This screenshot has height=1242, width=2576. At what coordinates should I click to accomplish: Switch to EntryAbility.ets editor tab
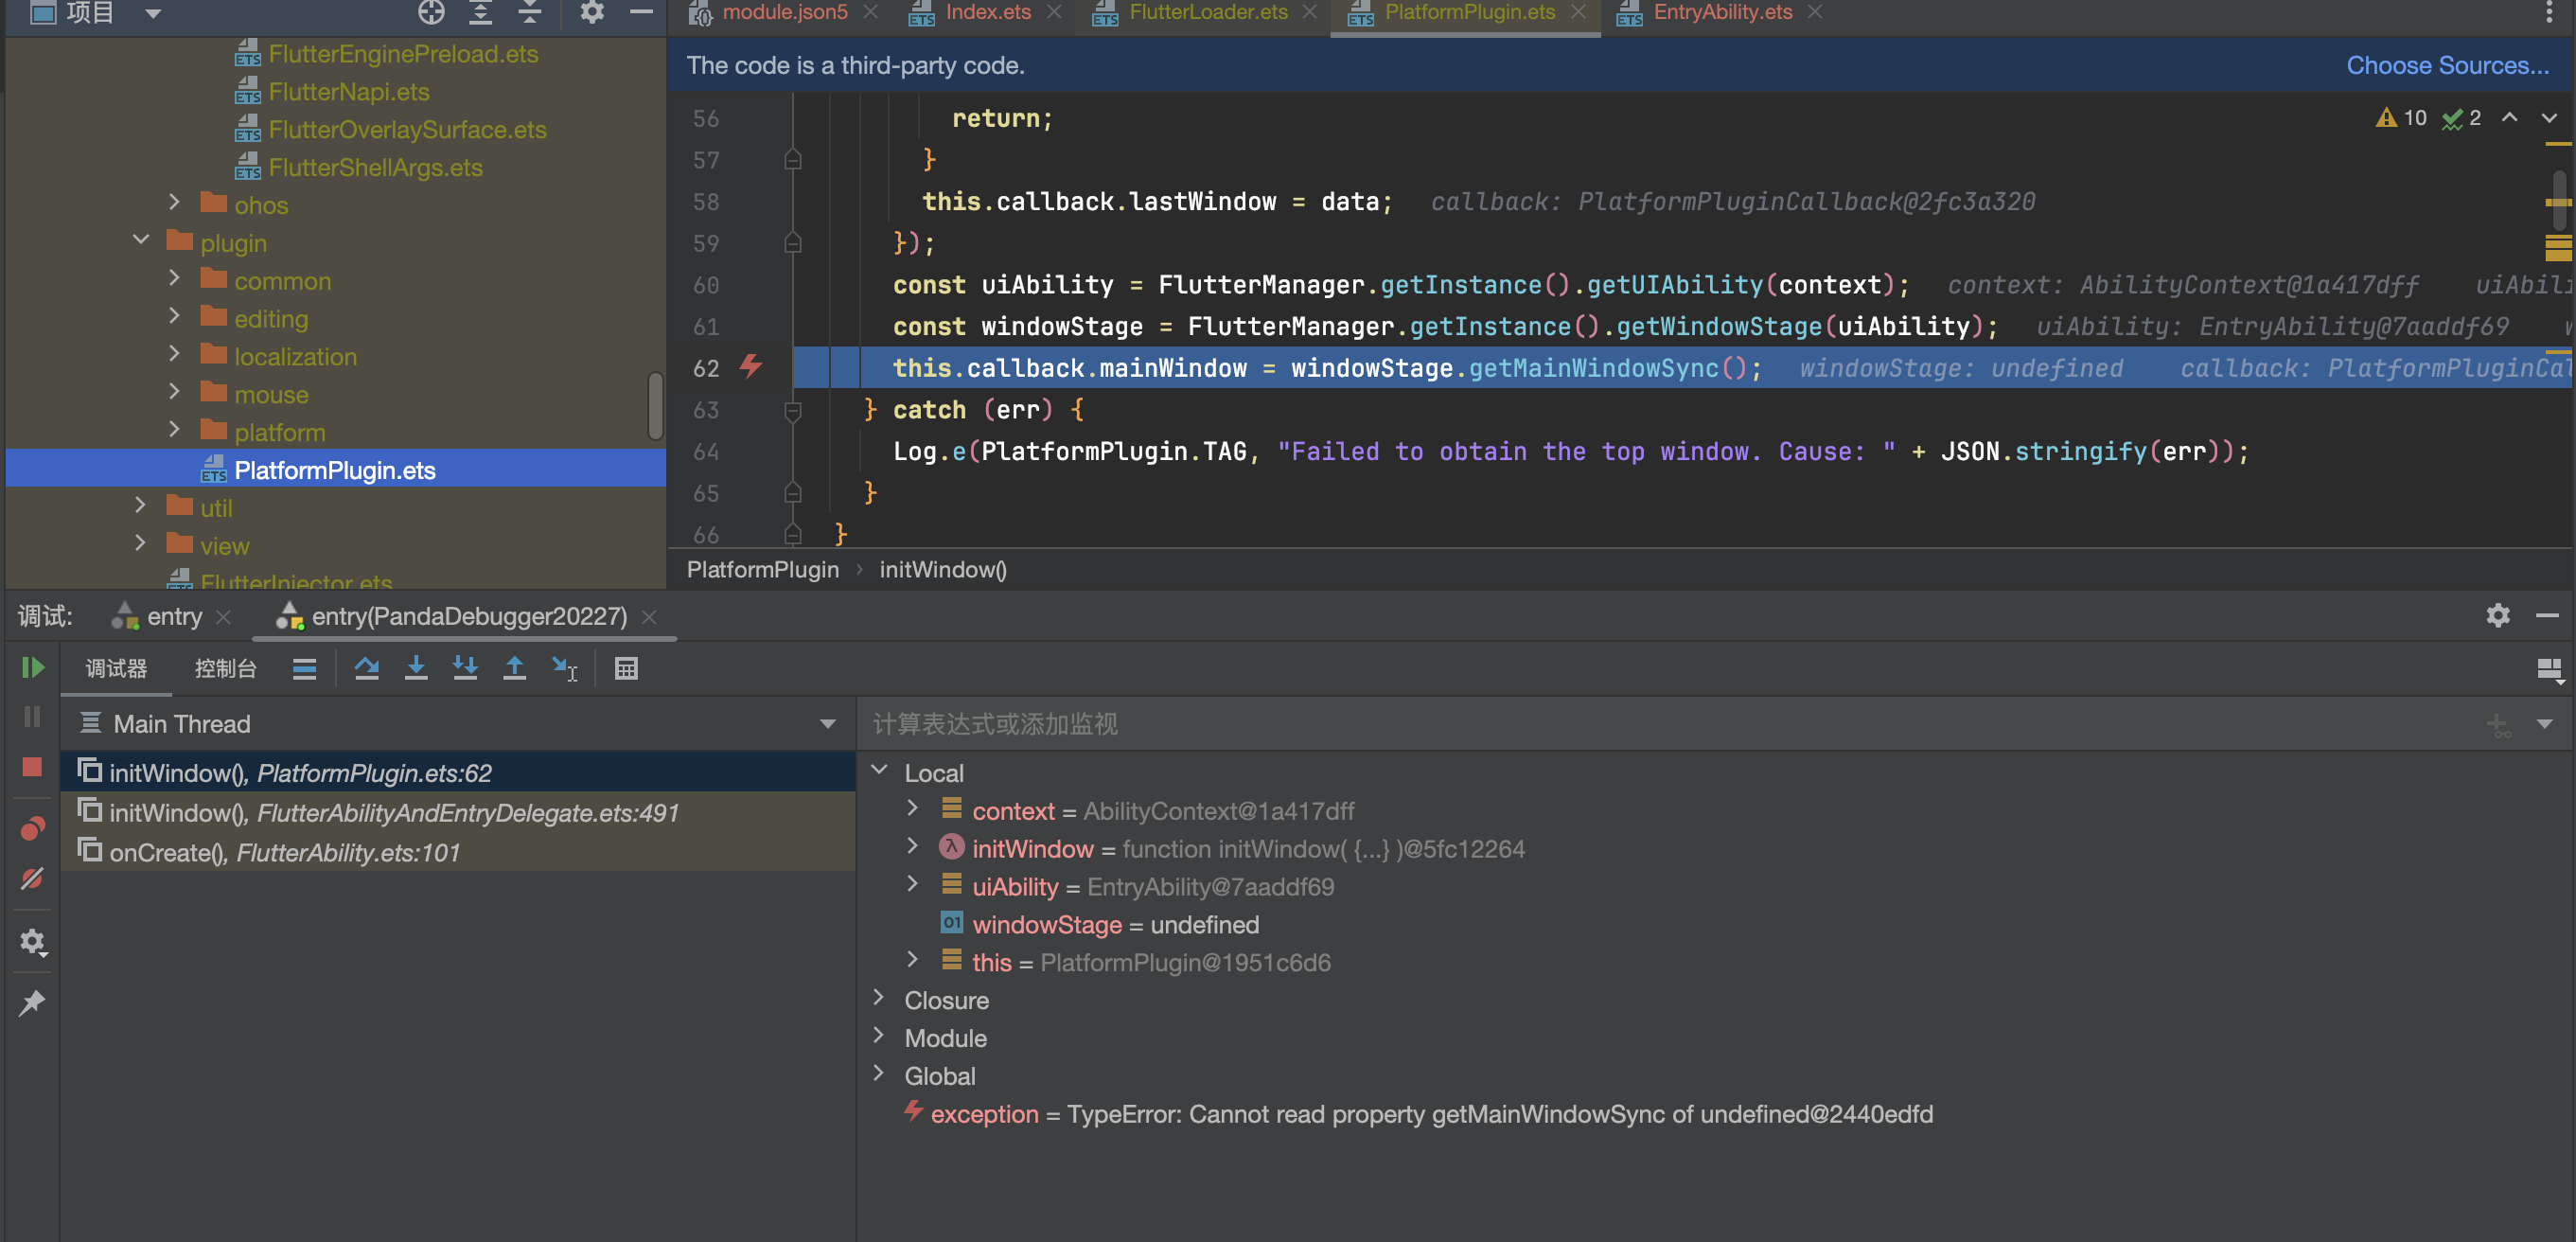click(x=1721, y=13)
